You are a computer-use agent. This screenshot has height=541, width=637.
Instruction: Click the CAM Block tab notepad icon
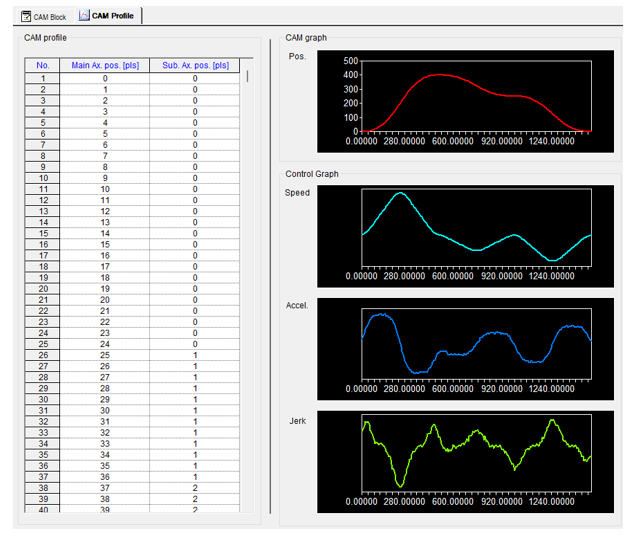[26, 17]
